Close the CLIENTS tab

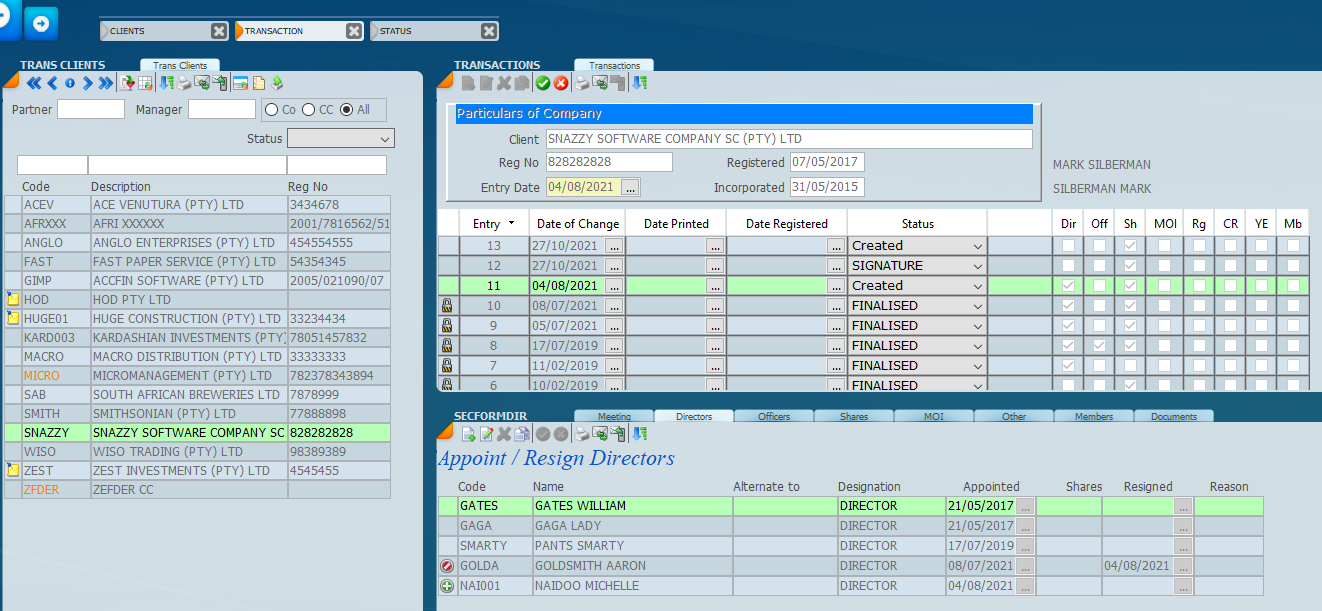[219, 31]
